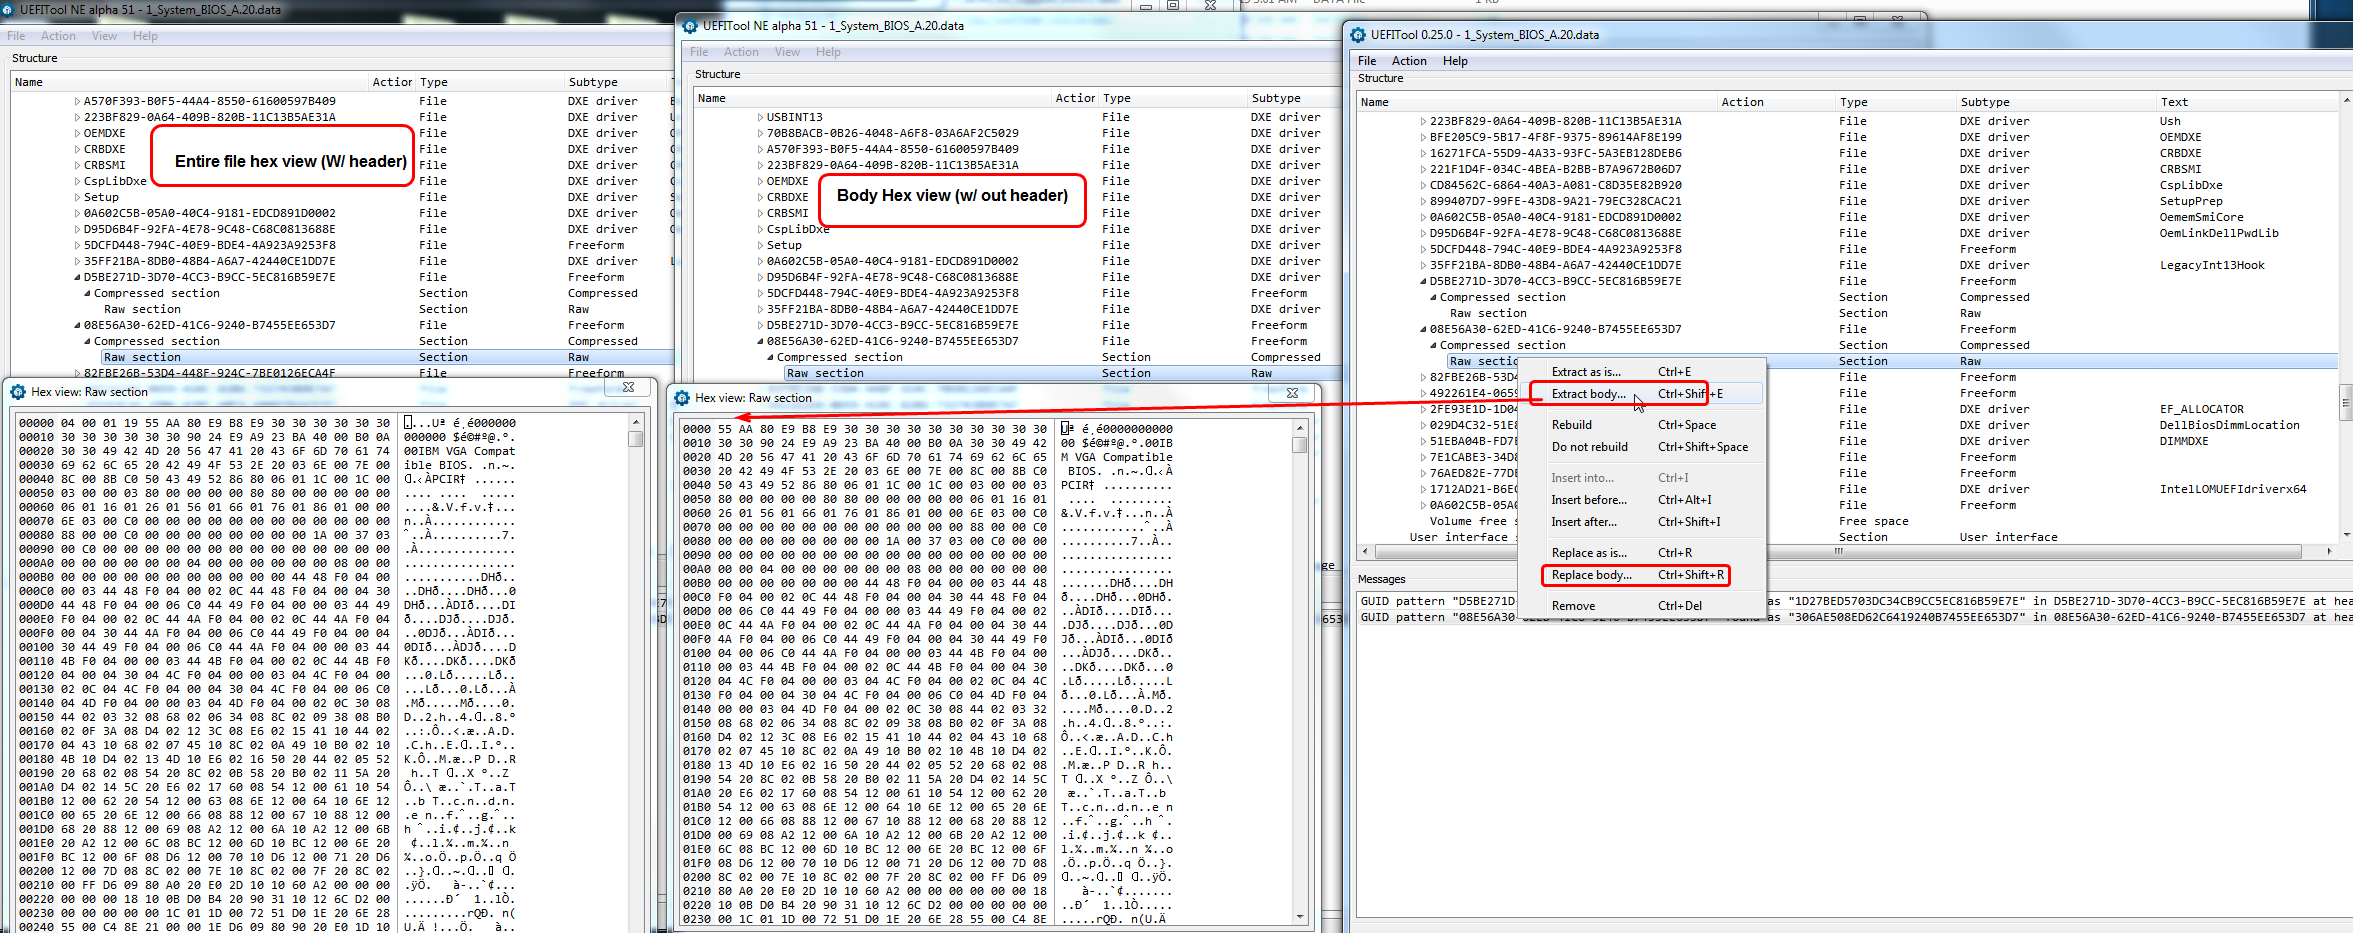Viewport: 2353px width, 933px height.
Task: Click Text column header in UEFITool 0.25.0
Action: pos(2246,102)
